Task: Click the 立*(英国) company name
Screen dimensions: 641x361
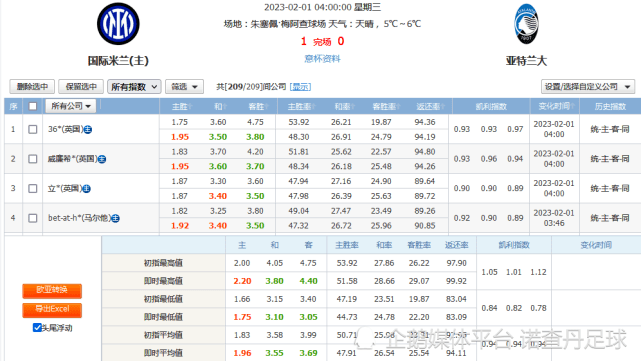Action: [65, 188]
